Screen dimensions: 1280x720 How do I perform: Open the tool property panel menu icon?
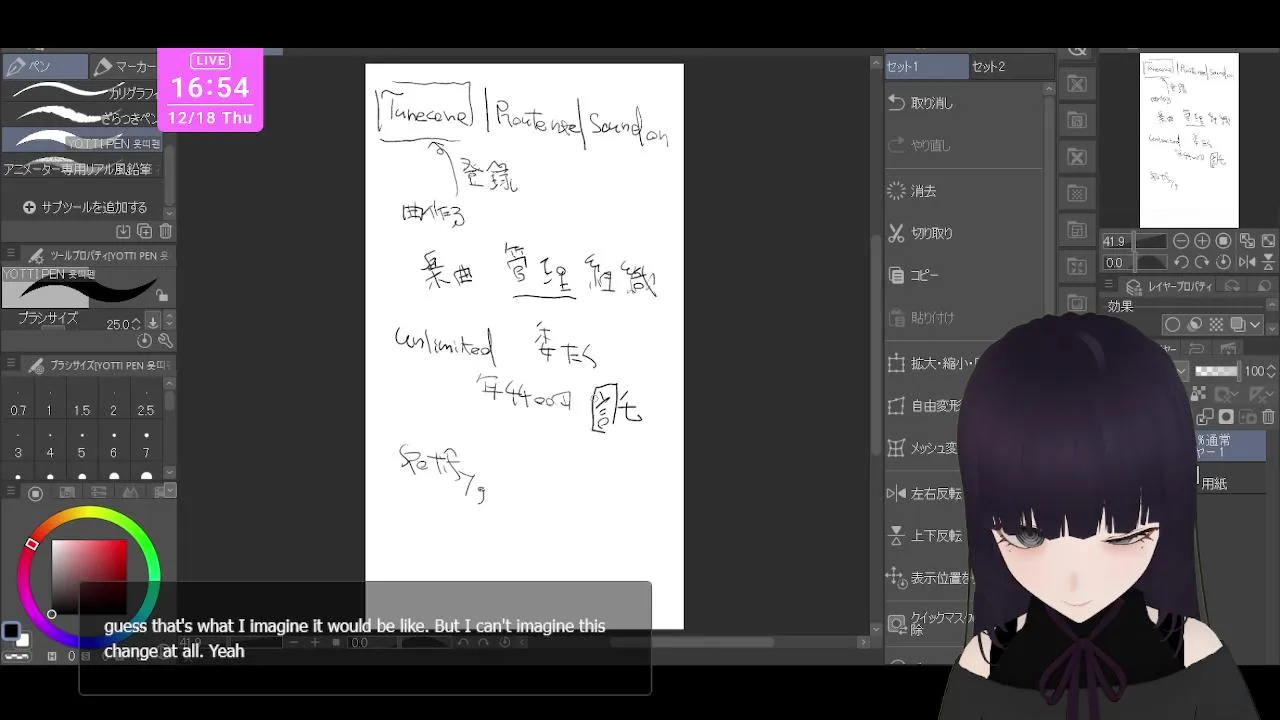[11, 255]
